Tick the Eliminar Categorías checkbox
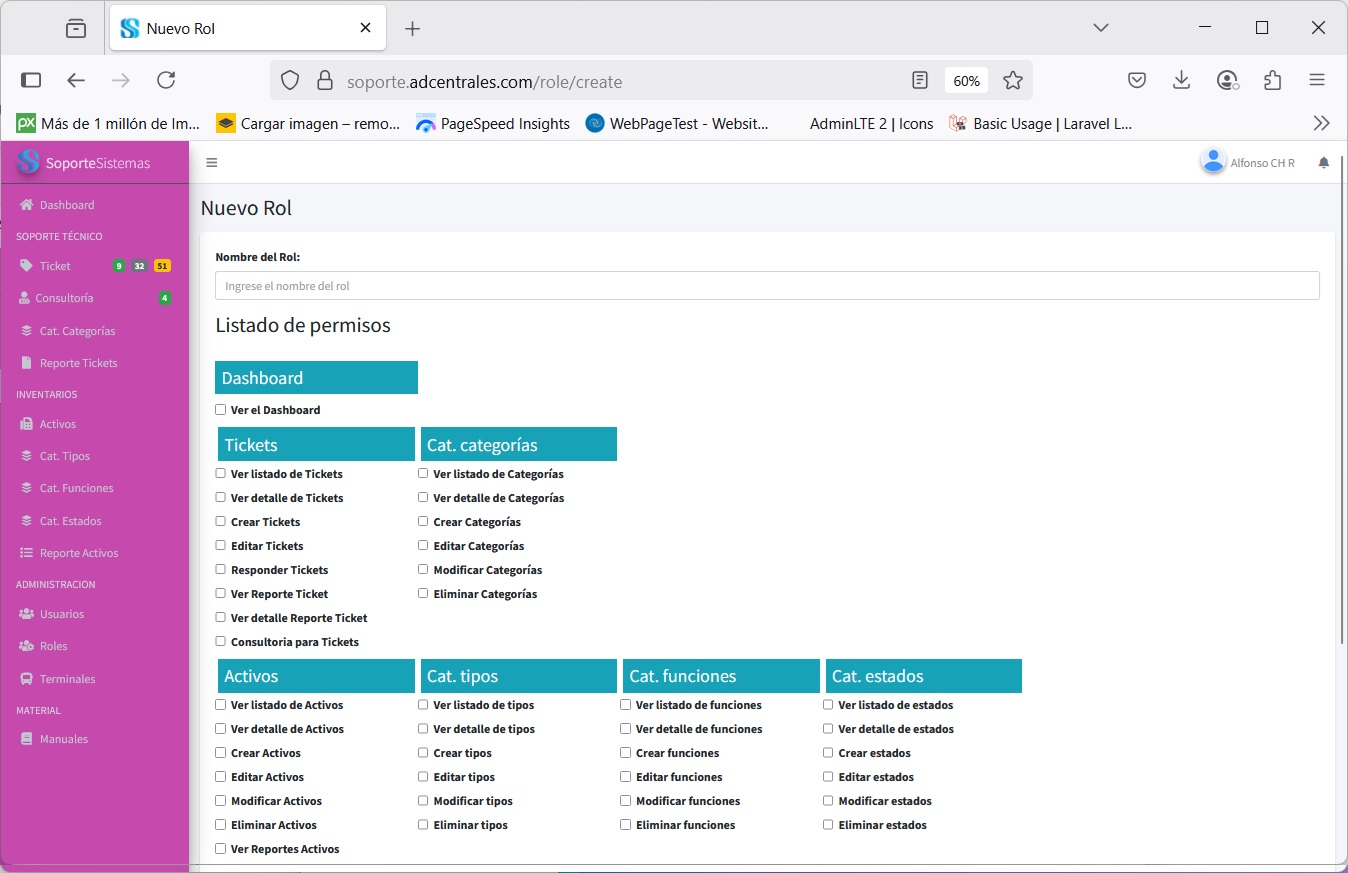 [423, 594]
